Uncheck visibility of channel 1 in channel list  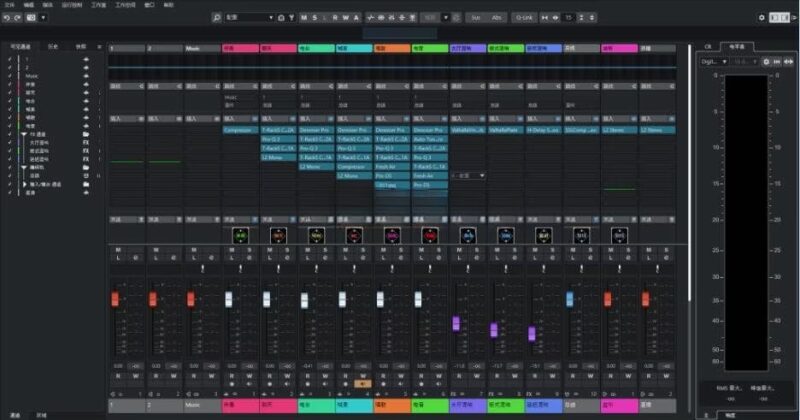pyautogui.click(x=9, y=59)
